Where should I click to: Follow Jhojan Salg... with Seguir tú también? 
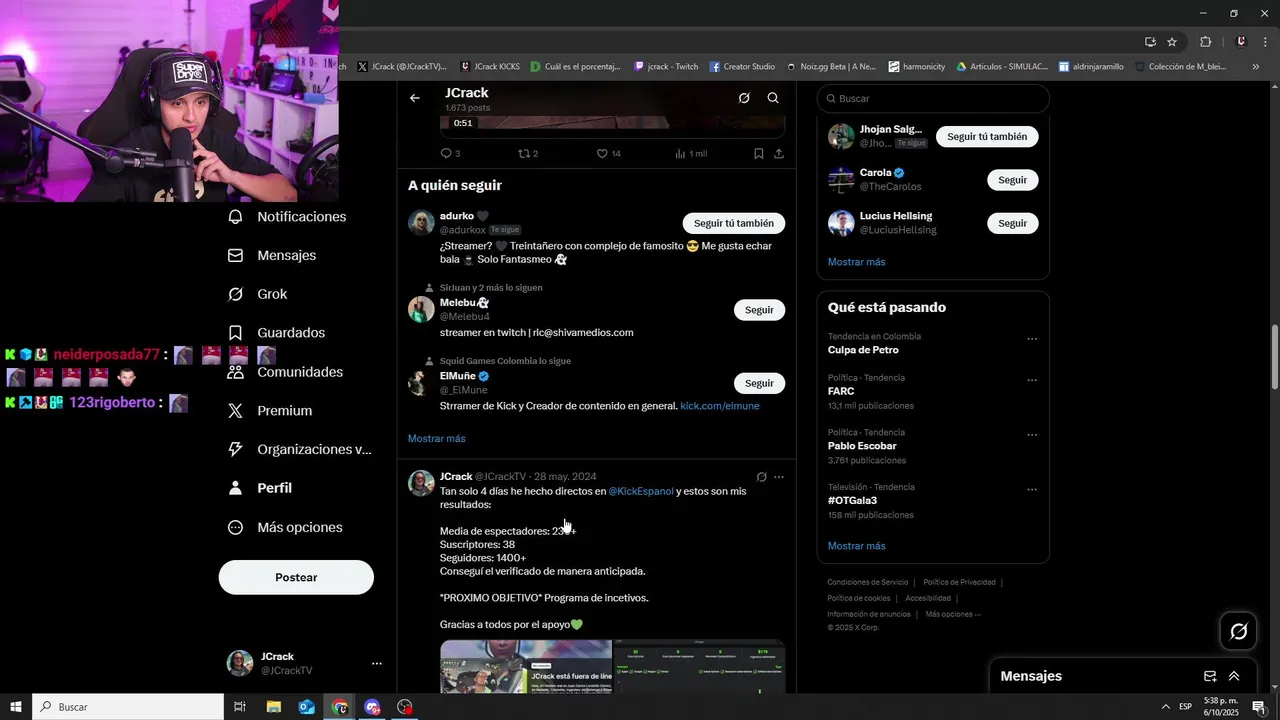point(987,136)
